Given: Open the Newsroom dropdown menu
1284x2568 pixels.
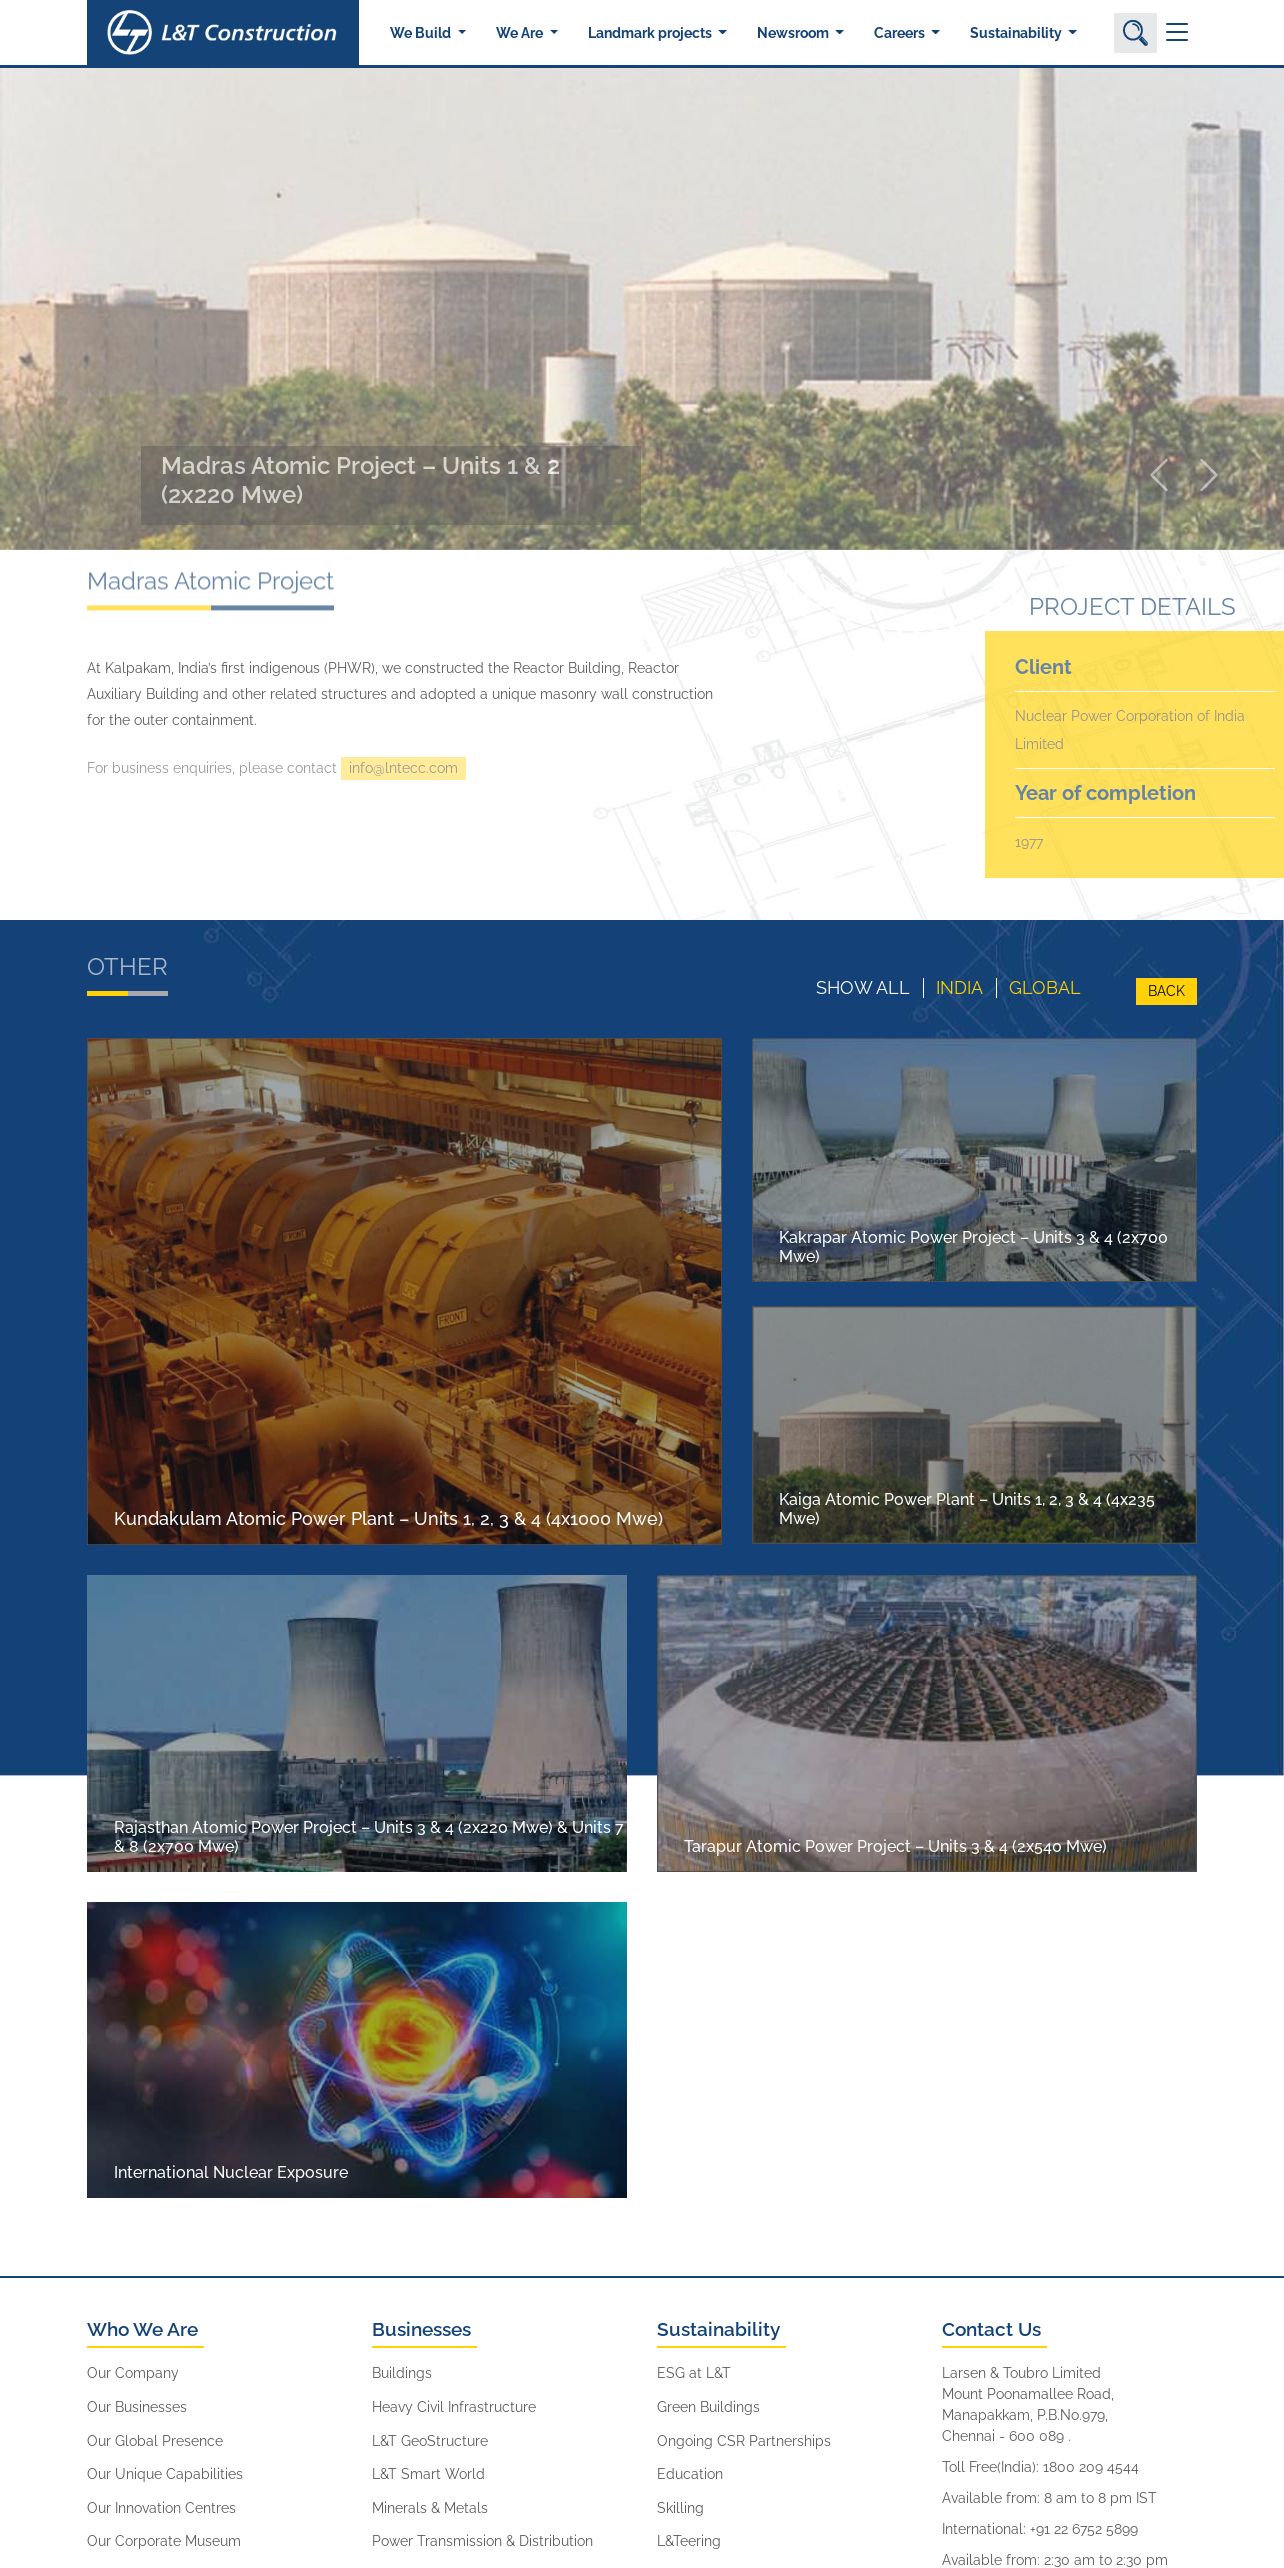Looking at the screenshot, I should (800, 33).
